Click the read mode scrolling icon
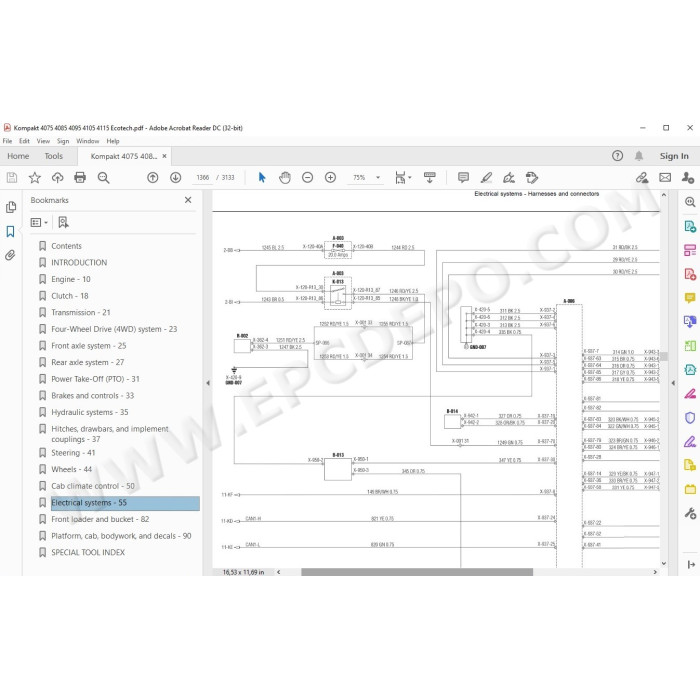Screen dimensions: 700x700 430,178
